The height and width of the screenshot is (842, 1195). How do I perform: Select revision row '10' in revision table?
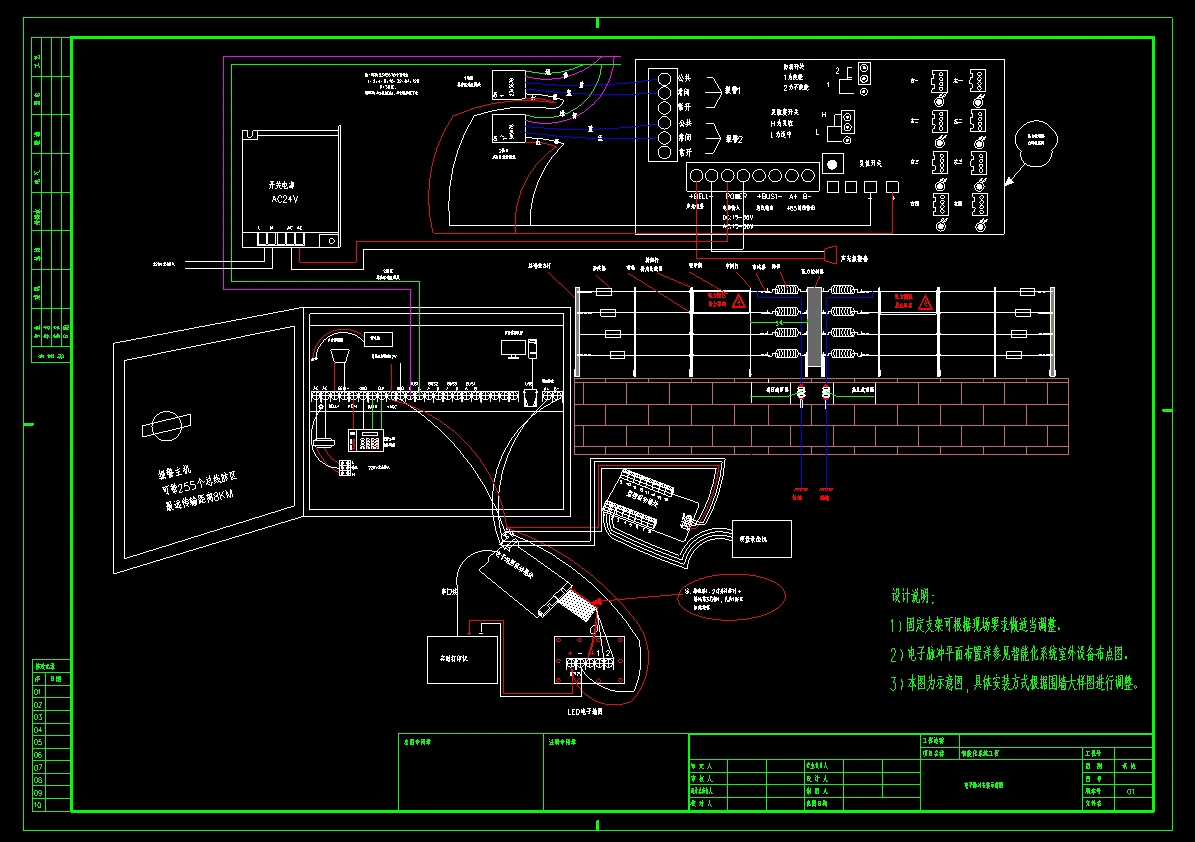click(51, 805)
